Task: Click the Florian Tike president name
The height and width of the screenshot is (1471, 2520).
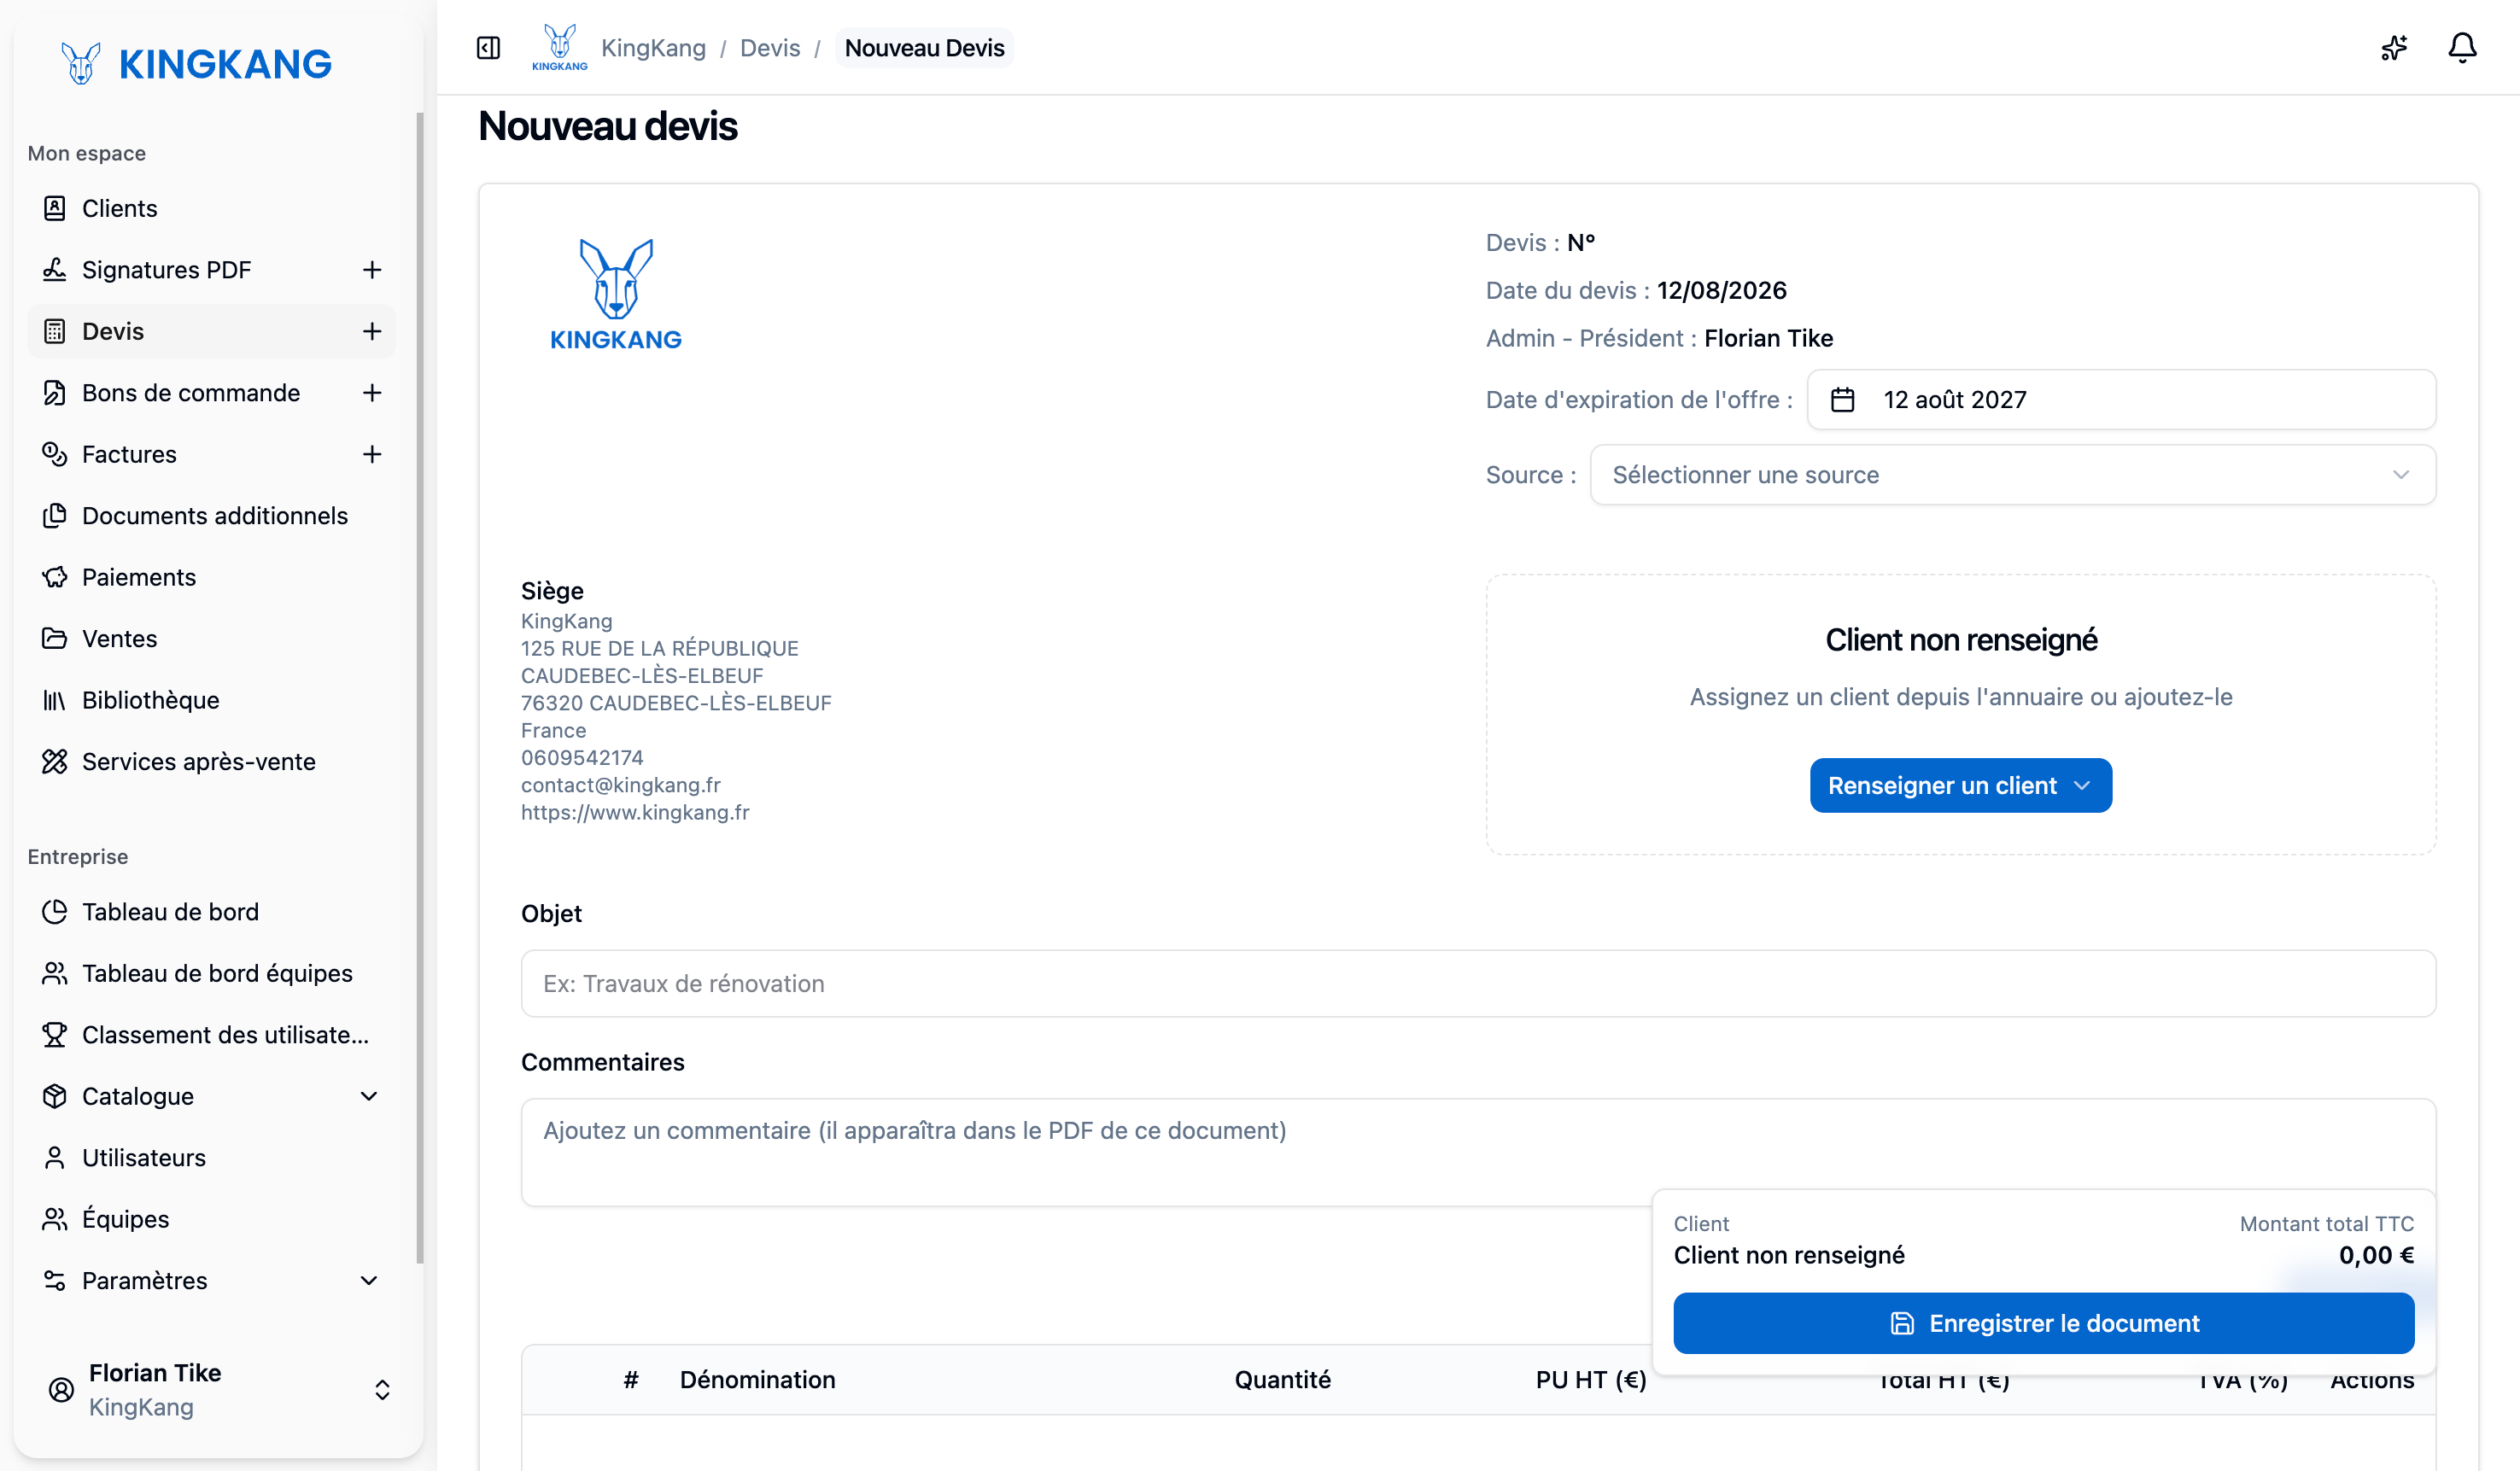Action: click(1768, 338)
